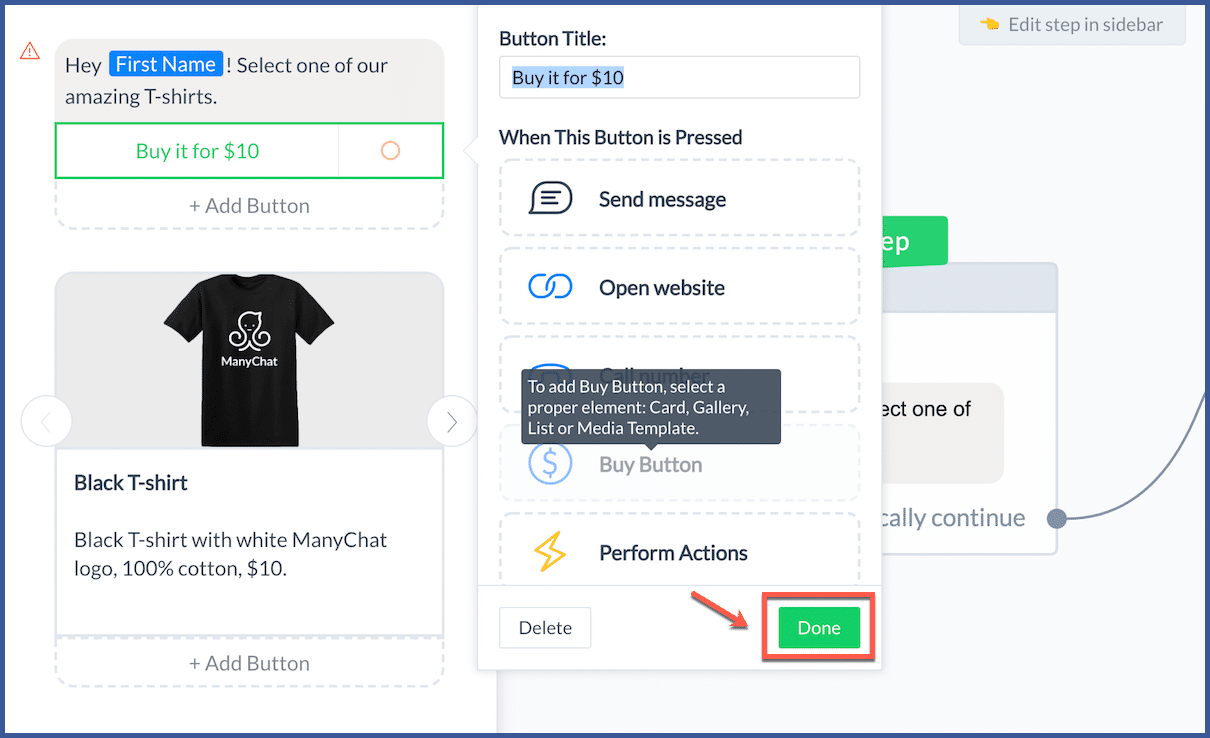1210x738 pixels.
Task: Click the First Name variable chip
Action: 166,63
